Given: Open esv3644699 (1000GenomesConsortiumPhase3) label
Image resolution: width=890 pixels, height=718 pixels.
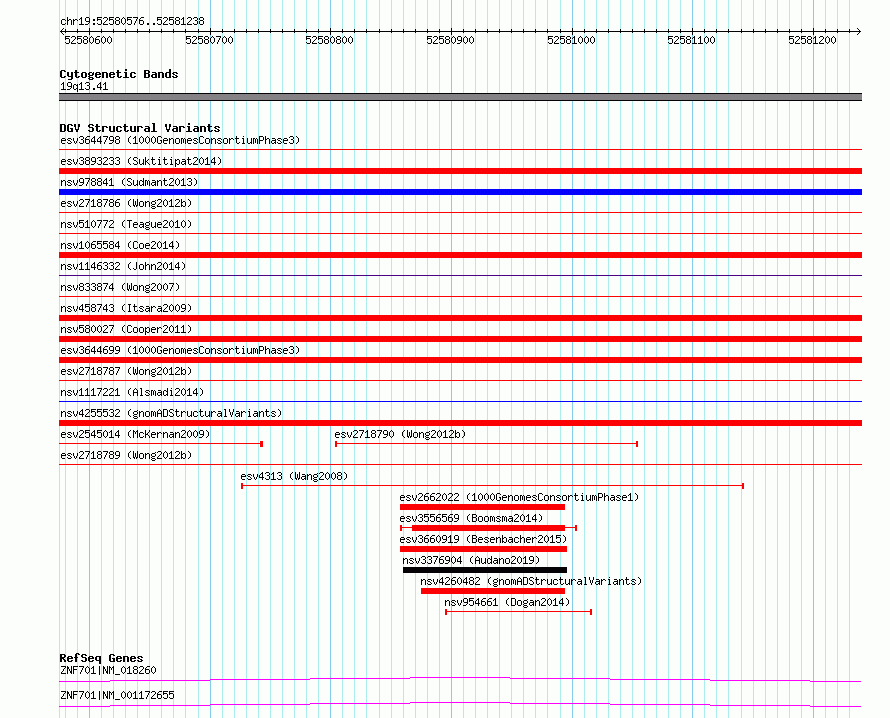Looking at the screenshot, I should click(180, 350).
